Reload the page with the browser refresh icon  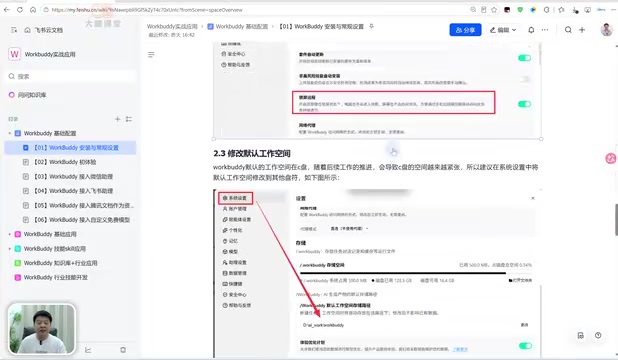click(20, 10)
